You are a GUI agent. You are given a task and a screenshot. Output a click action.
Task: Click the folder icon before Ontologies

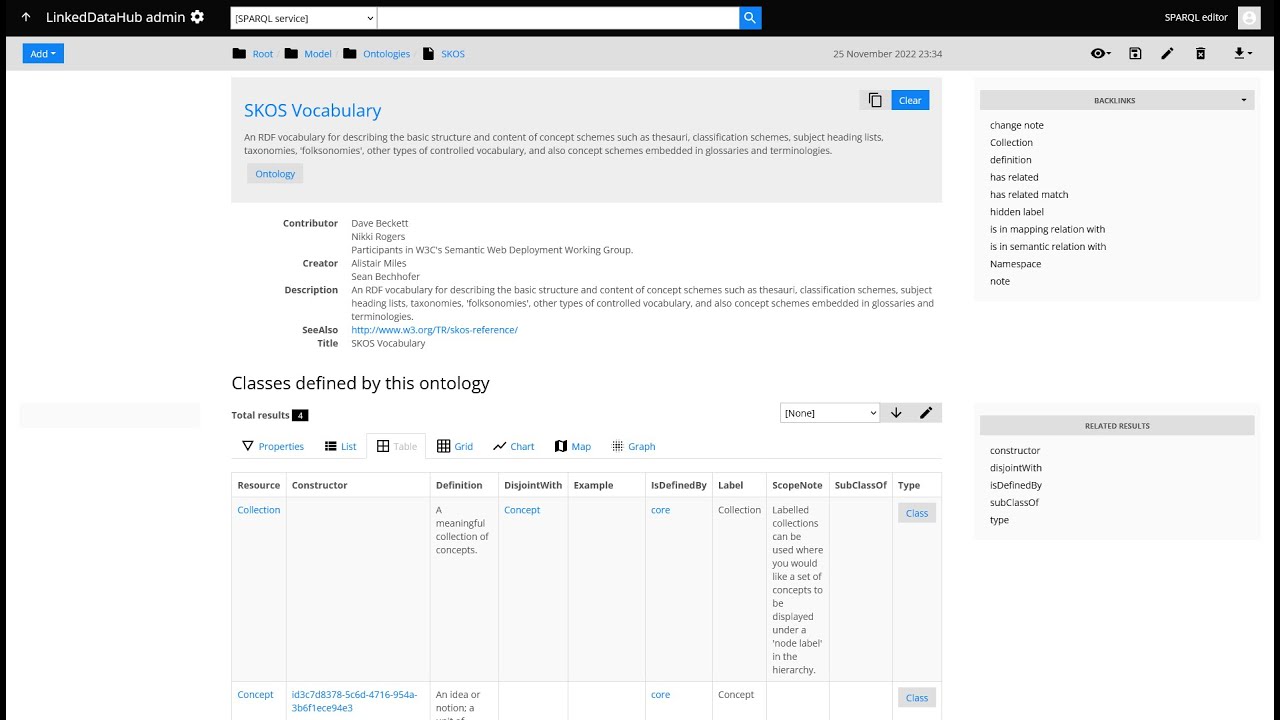pos(349,54)
